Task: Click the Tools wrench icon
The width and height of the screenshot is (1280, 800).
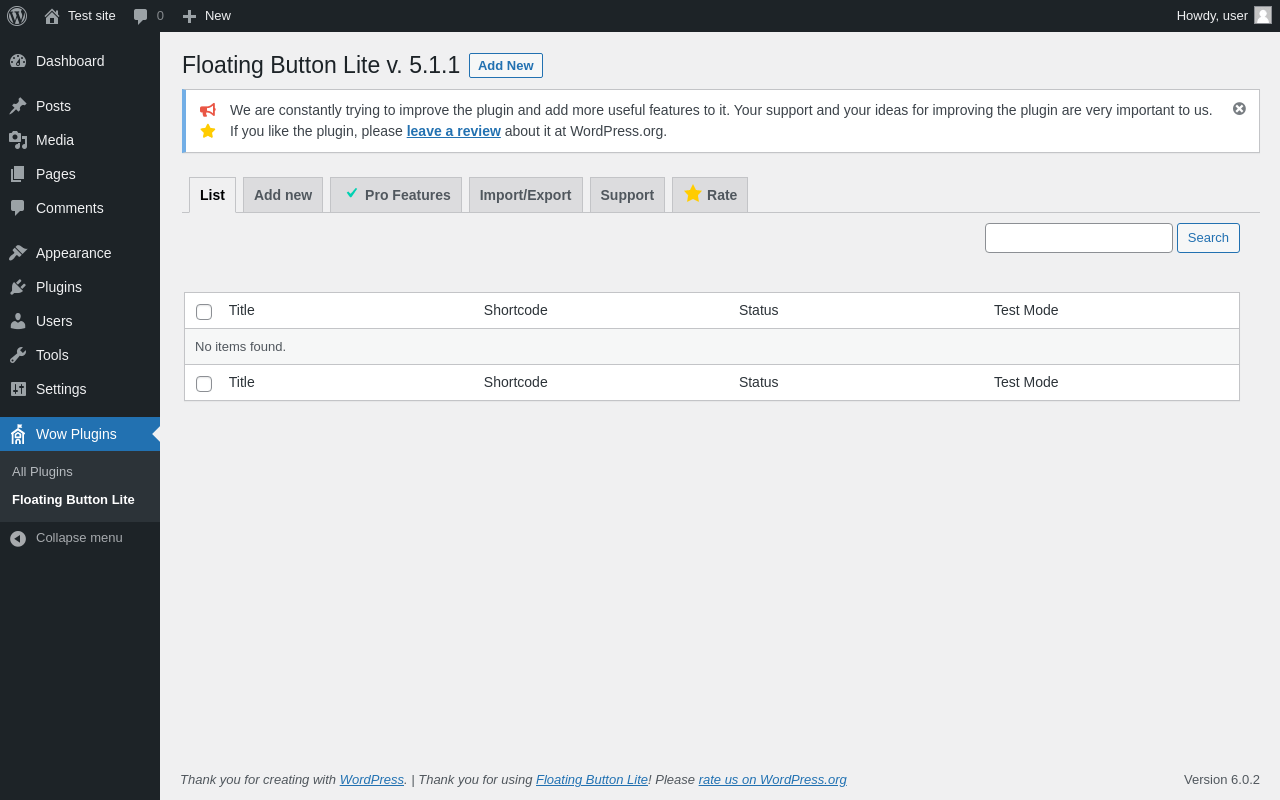Action: tap(18, 355)
